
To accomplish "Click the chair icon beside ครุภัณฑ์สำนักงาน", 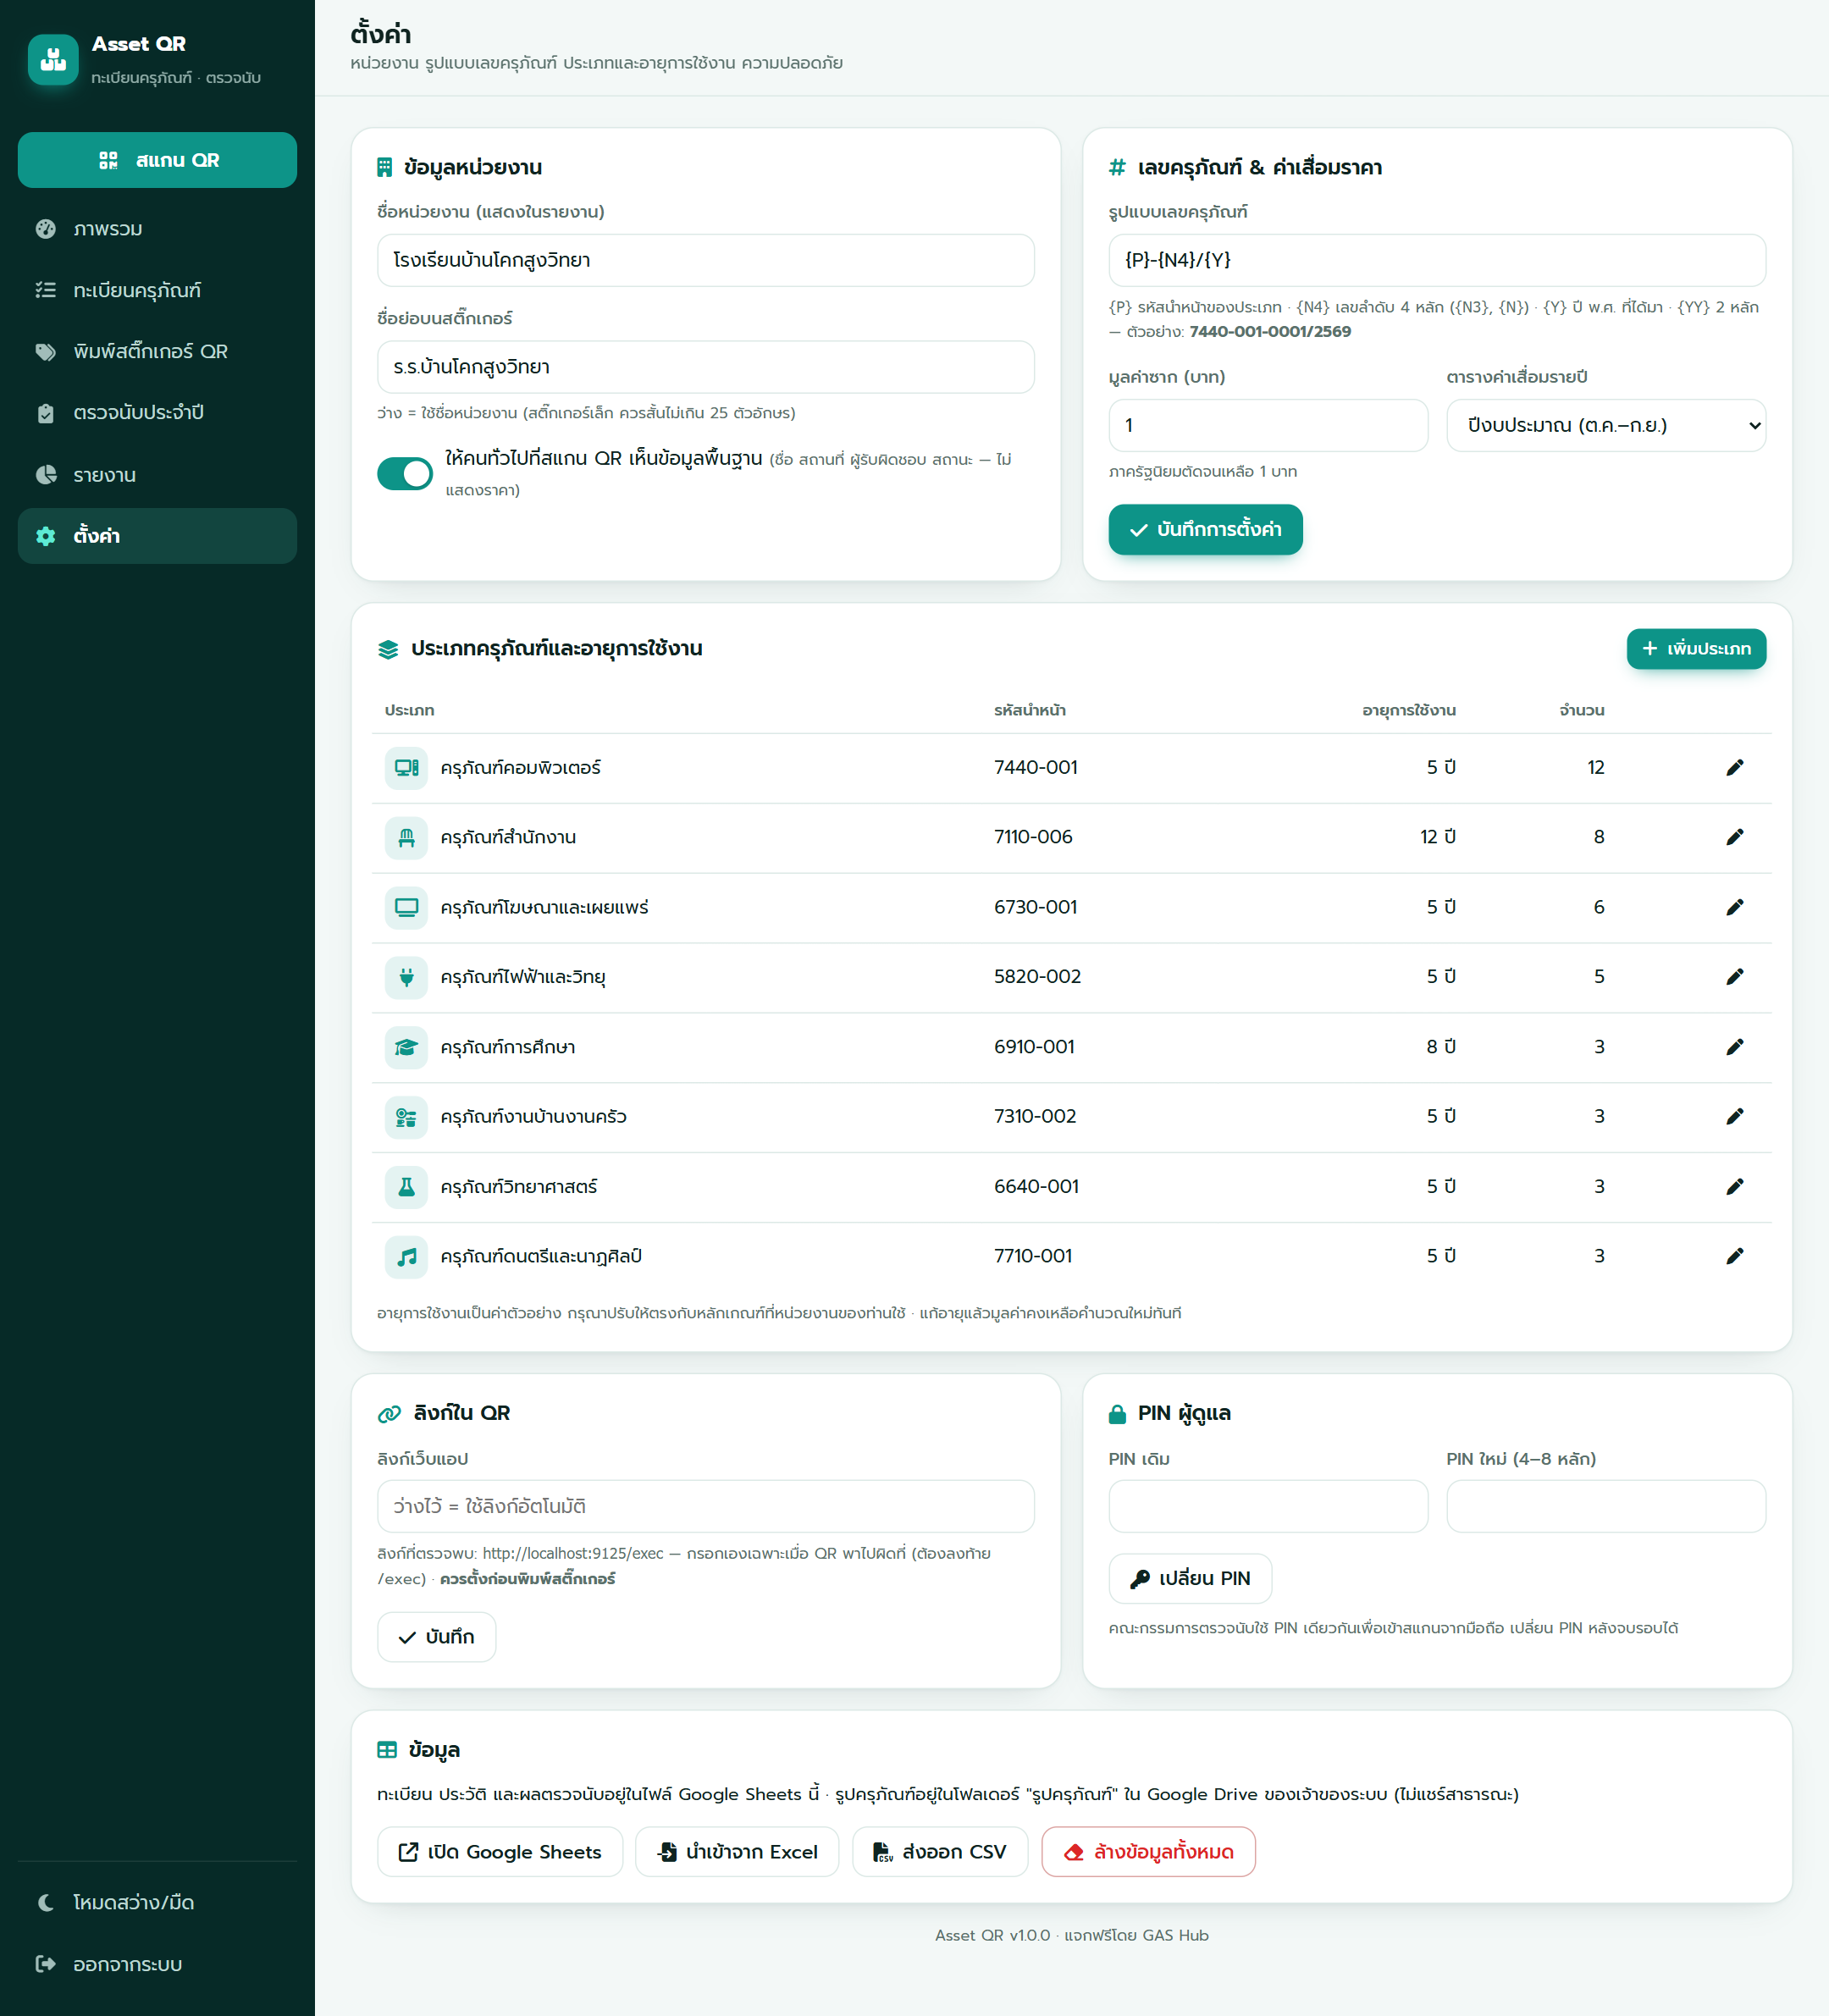I will (406, 837).
